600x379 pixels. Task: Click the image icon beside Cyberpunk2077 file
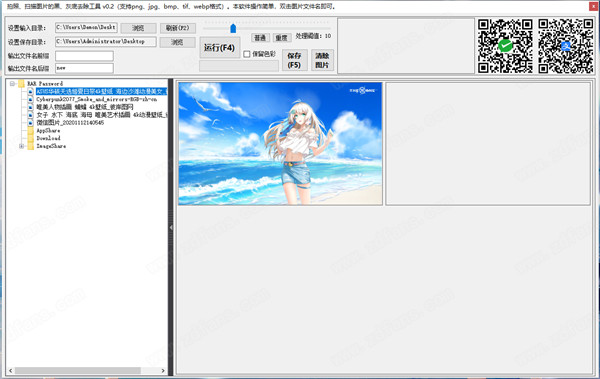pos(31,99)
